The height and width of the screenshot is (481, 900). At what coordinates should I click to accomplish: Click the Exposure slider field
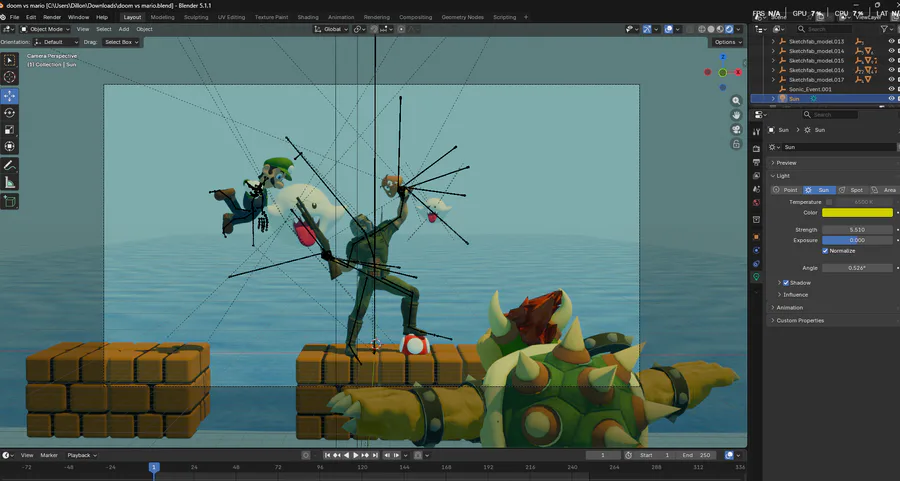pos(858,240)
